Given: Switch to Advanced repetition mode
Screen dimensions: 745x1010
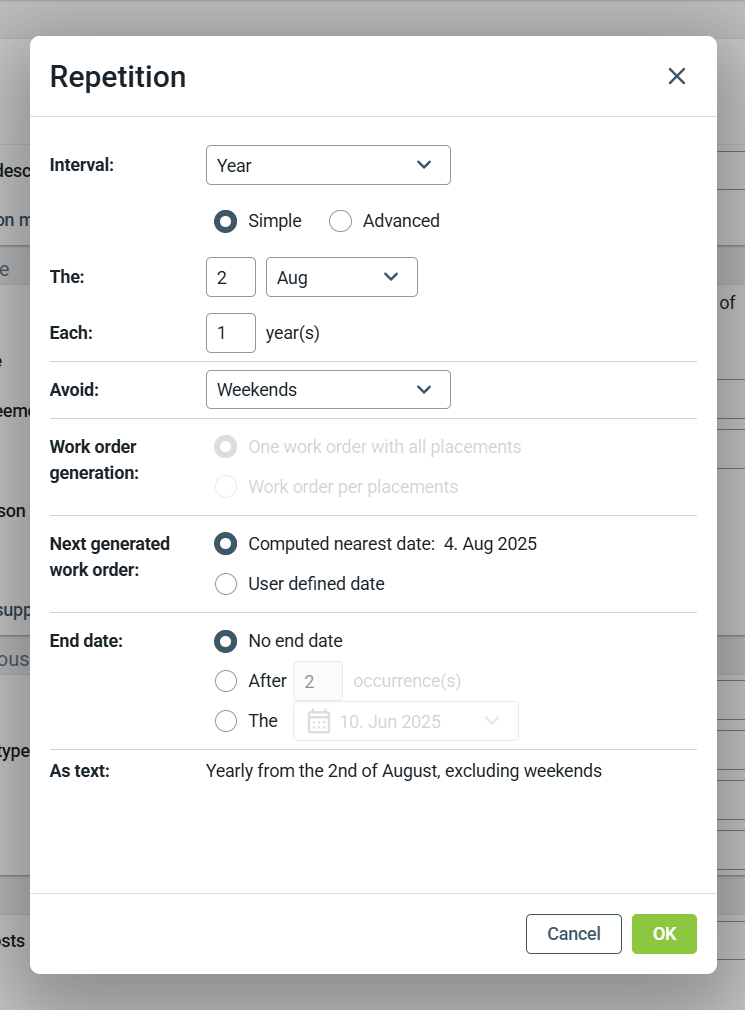Looking at the screenshot, I should coord(341,221).
